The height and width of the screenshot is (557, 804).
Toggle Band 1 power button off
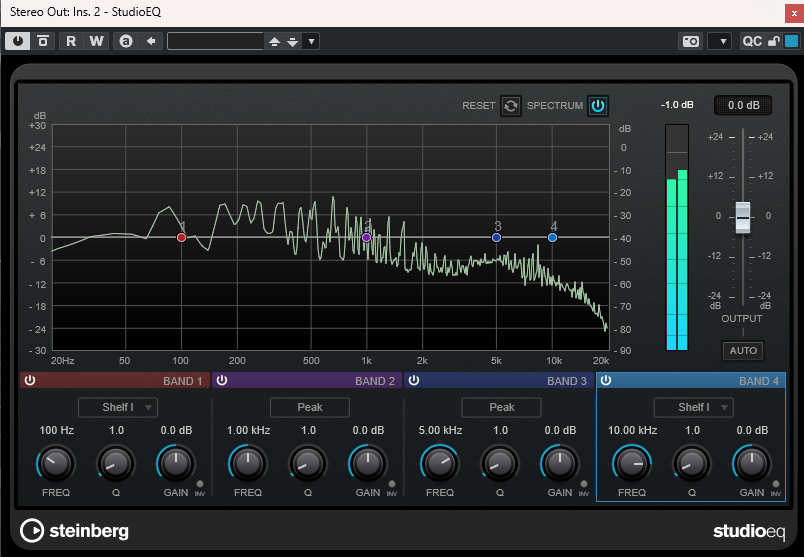(x=30, y=381)
